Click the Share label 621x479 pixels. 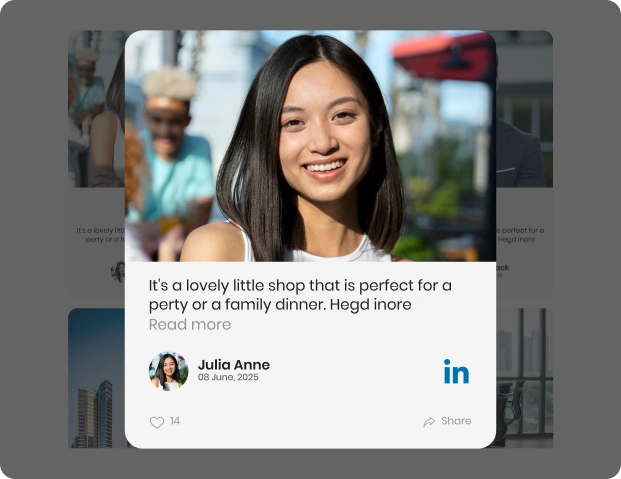point(456,421)
